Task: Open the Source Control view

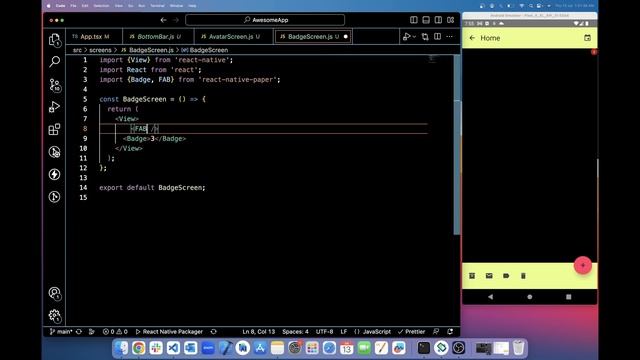Action: coord(54,85)
